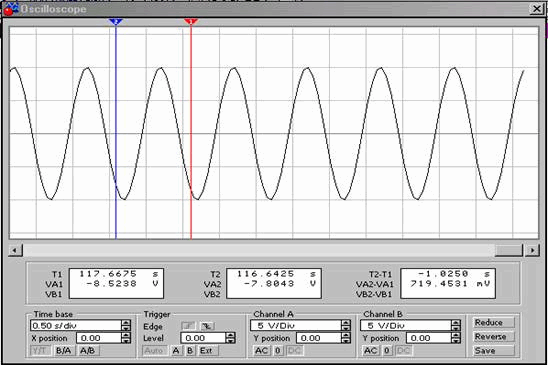Image resolution: width=548 pixels, height=365 pixels.
Task: Click Channel B 5 V/Div scale field
Action: pos(406,326)
